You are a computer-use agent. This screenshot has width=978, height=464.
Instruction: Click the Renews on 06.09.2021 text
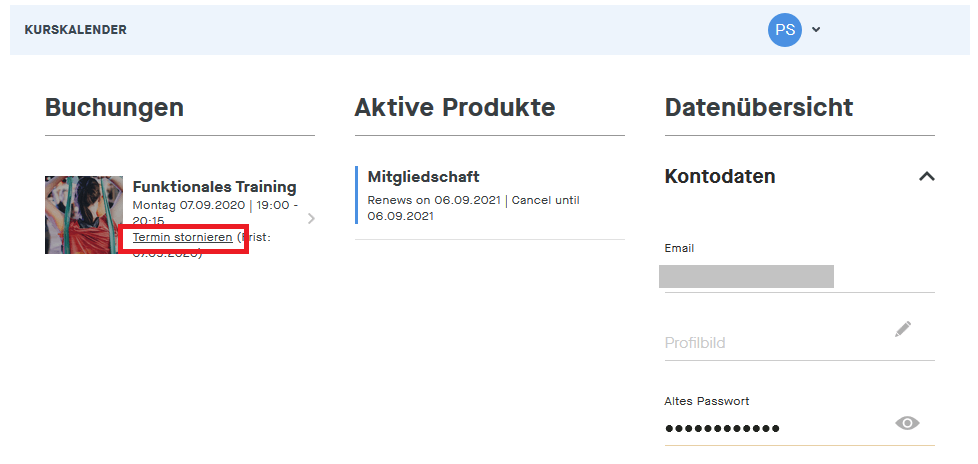pyautogui.click(x=434, y=200)
